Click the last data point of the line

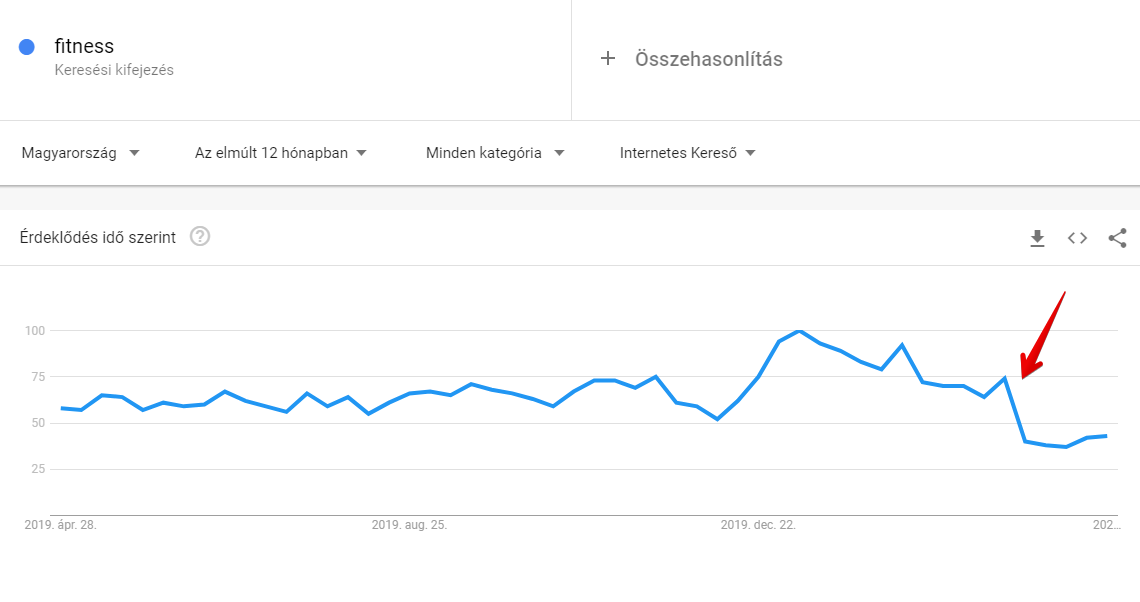click(1106, 436)
